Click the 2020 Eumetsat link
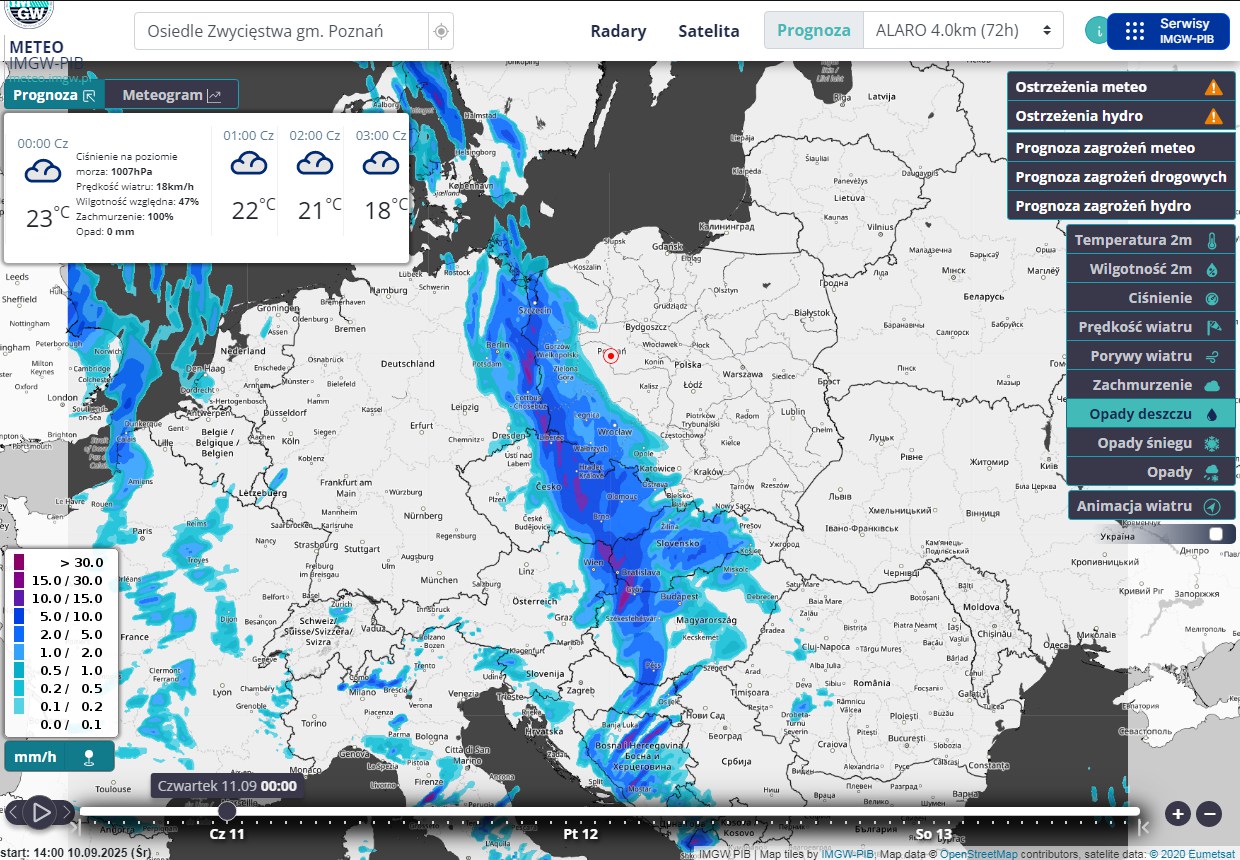 coord(1192,854)
